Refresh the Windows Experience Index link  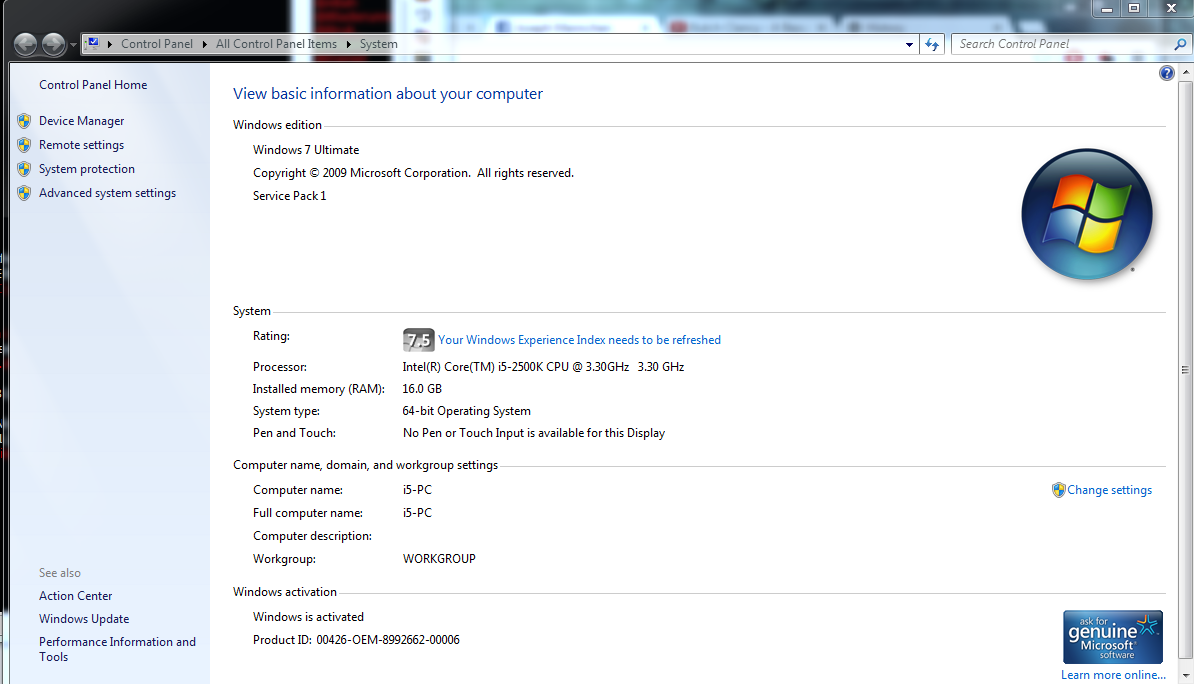pos(579,340)
